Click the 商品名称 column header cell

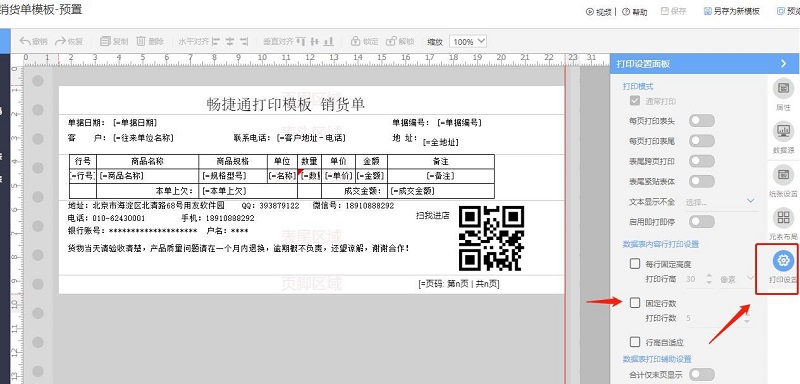[x=147, y=162]
